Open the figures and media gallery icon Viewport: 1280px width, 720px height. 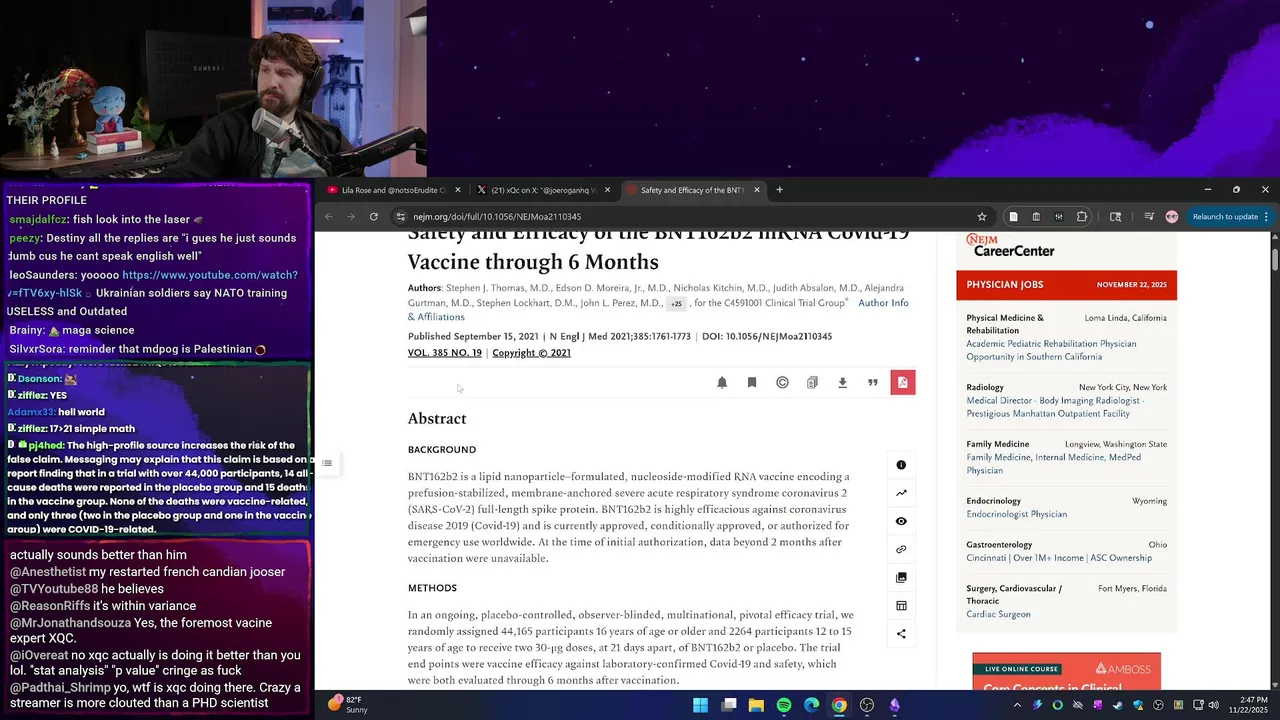click(901, 577)
